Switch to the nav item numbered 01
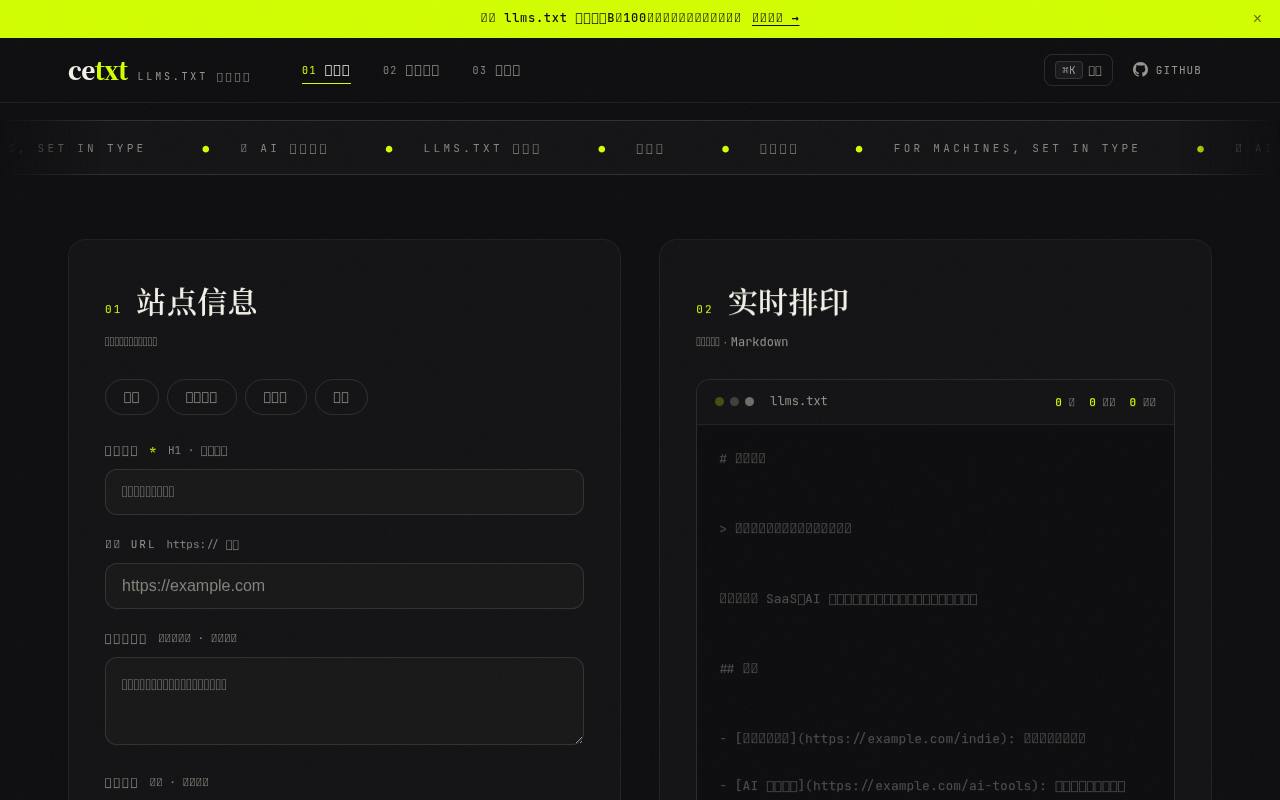 [326, 70]
